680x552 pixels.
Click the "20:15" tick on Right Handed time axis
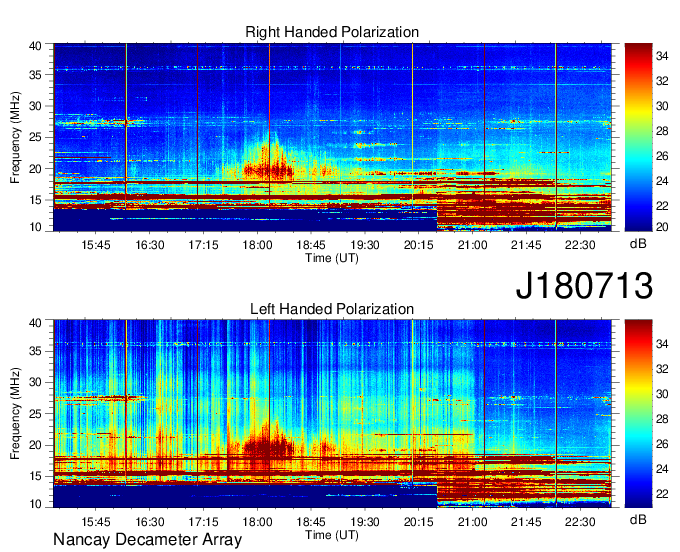[x=418, y=245]
